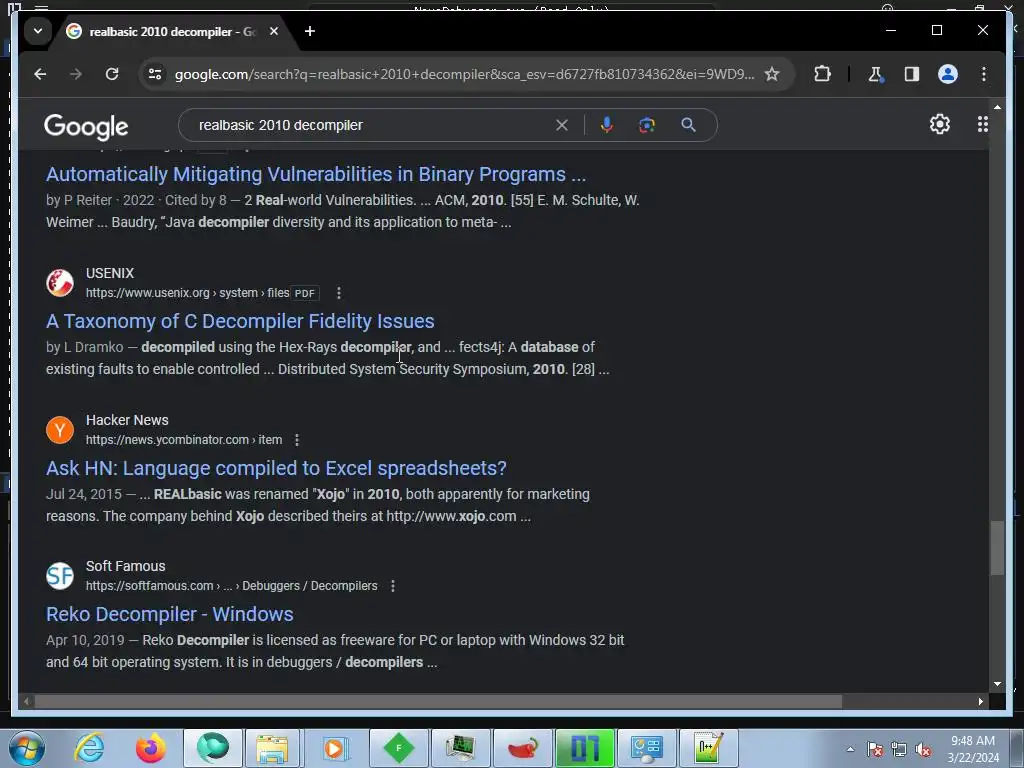The height and width of the screenshot is (768, 1024).
Task: Click the address bar URL
Action: 464,74
